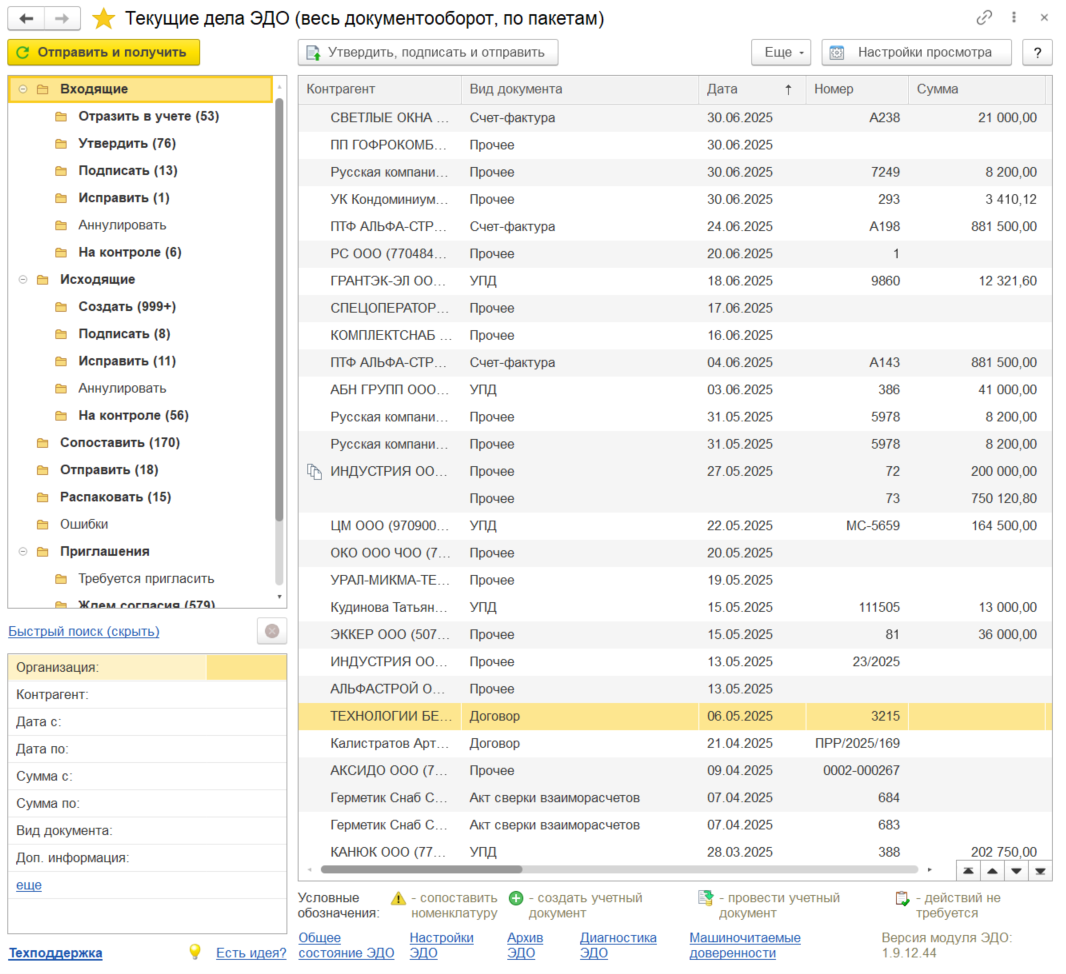The image size is (1066, 974).
Task: Jump to the first row of the list
Action: coord(968,871)
